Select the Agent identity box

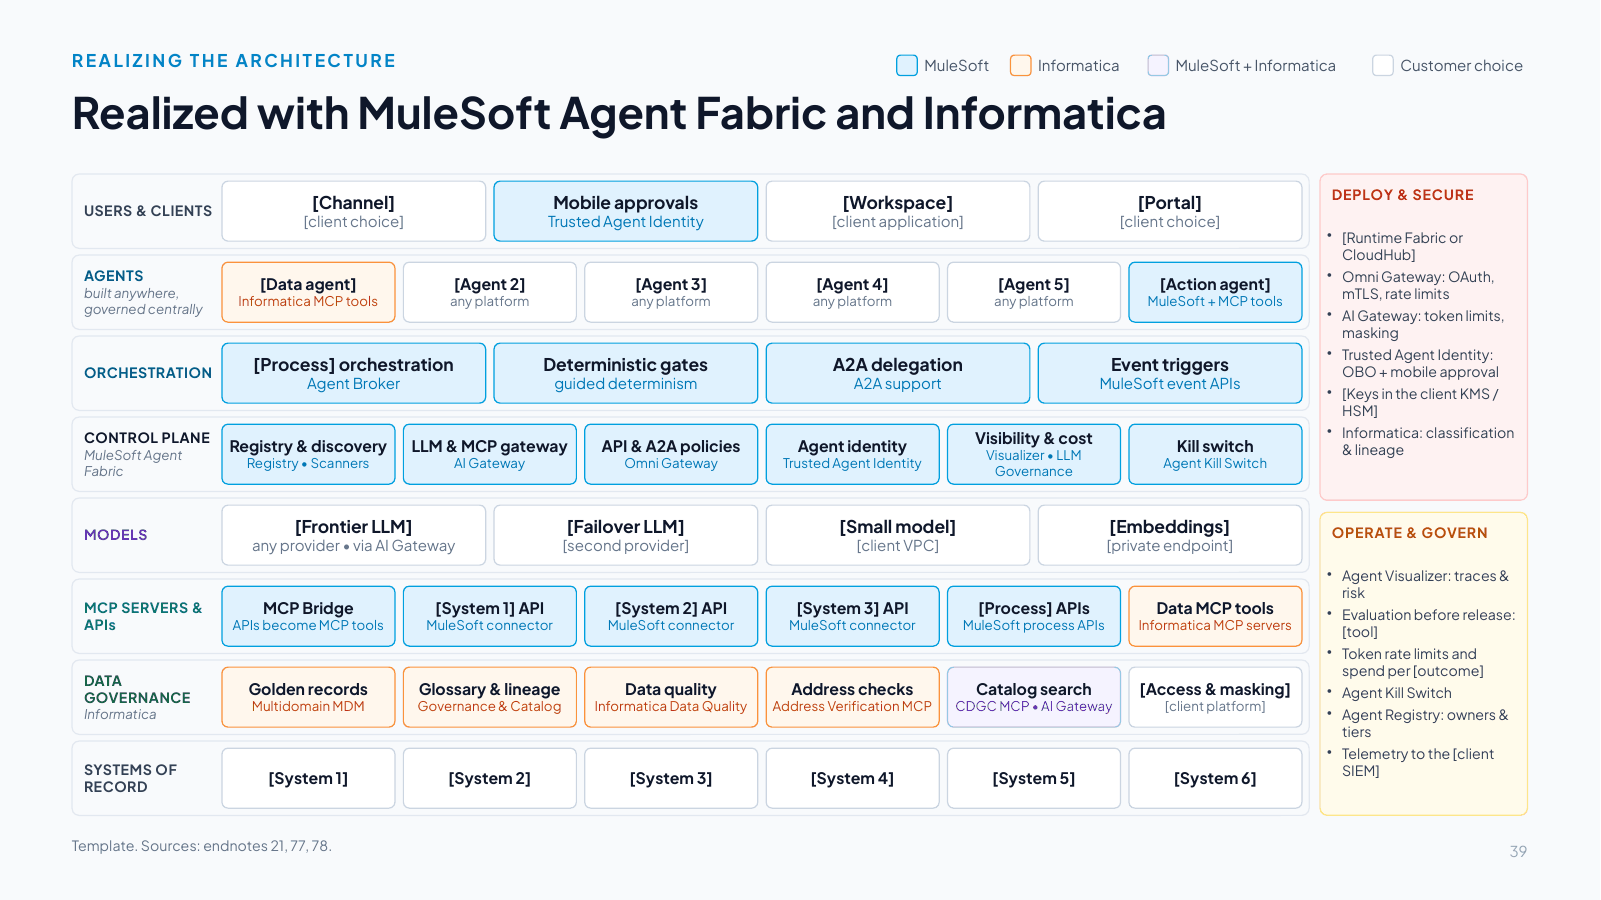[852, 454]
